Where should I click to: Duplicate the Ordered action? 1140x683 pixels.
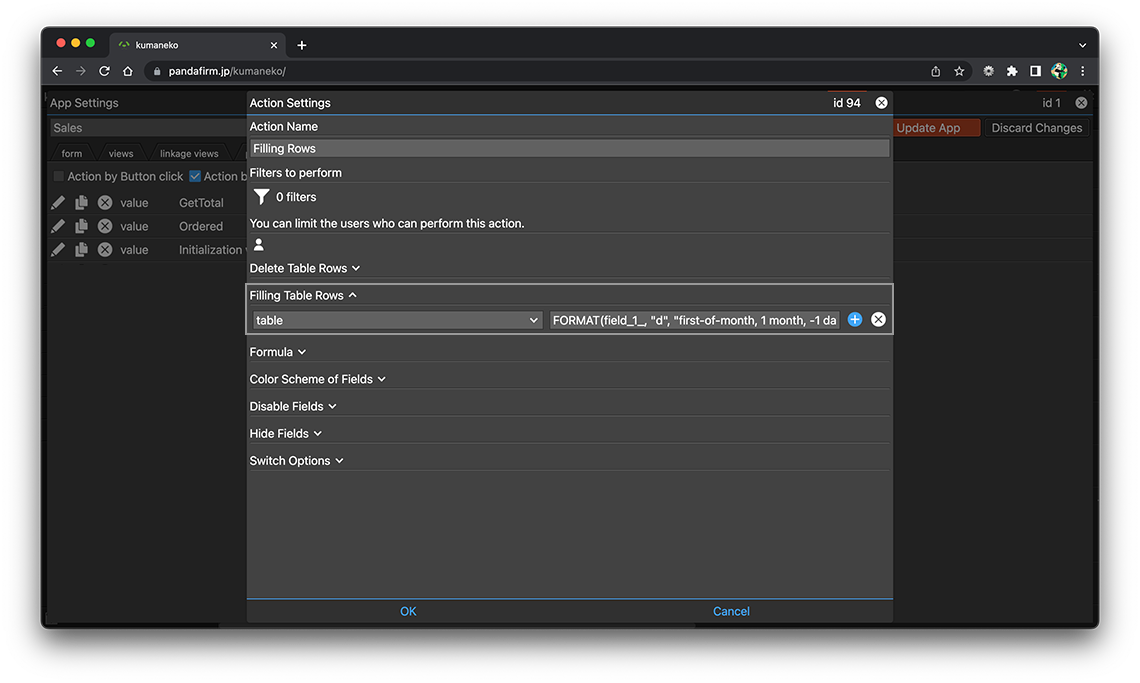(x=82, y=226)
